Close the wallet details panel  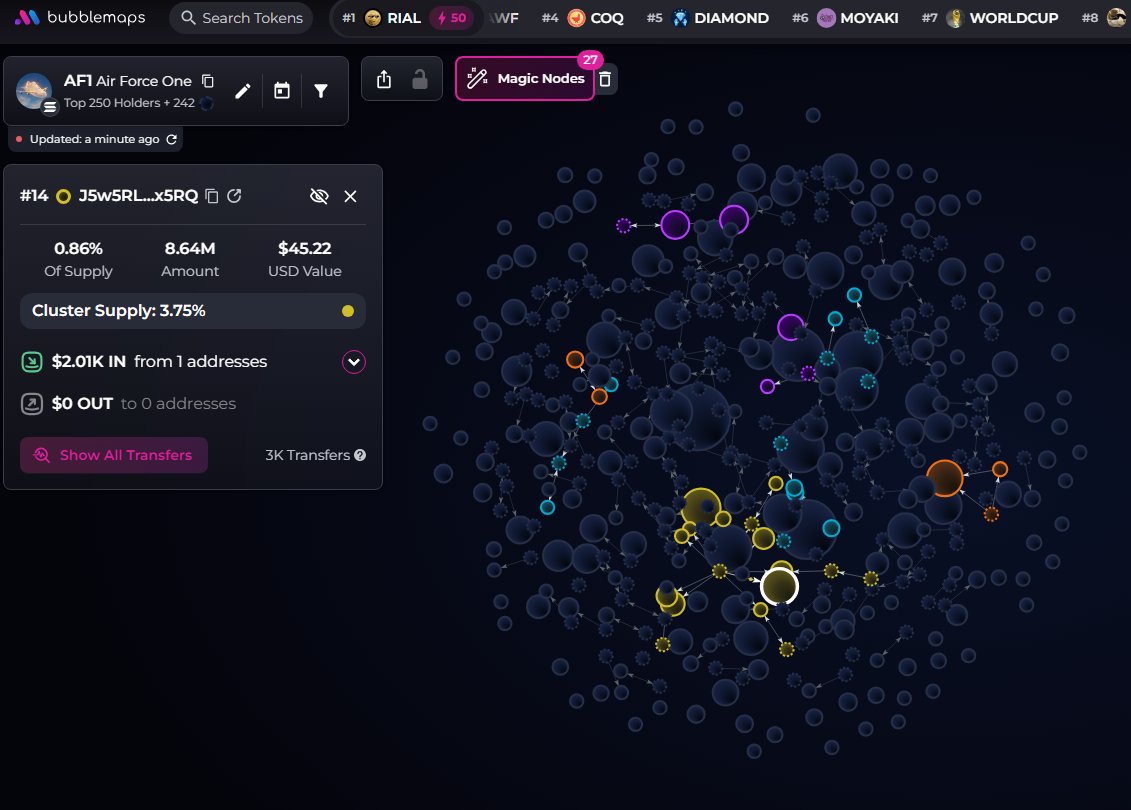coord(351,196)
